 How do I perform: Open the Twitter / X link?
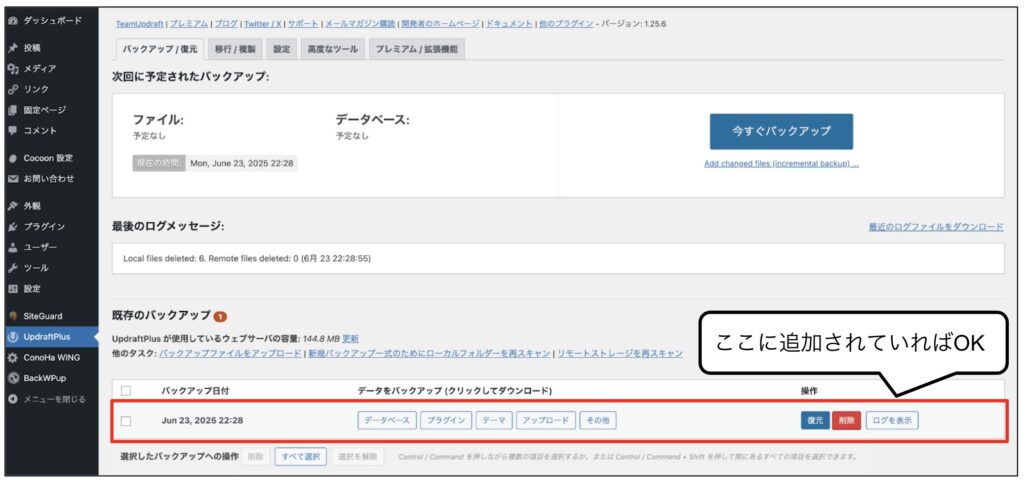click(263, 24)
